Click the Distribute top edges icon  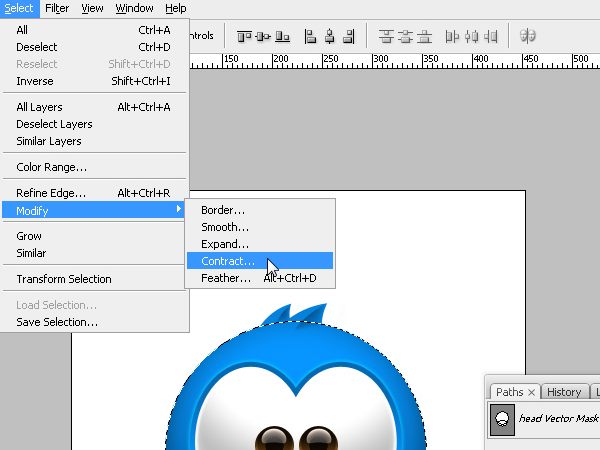click(x=386, y=36)
